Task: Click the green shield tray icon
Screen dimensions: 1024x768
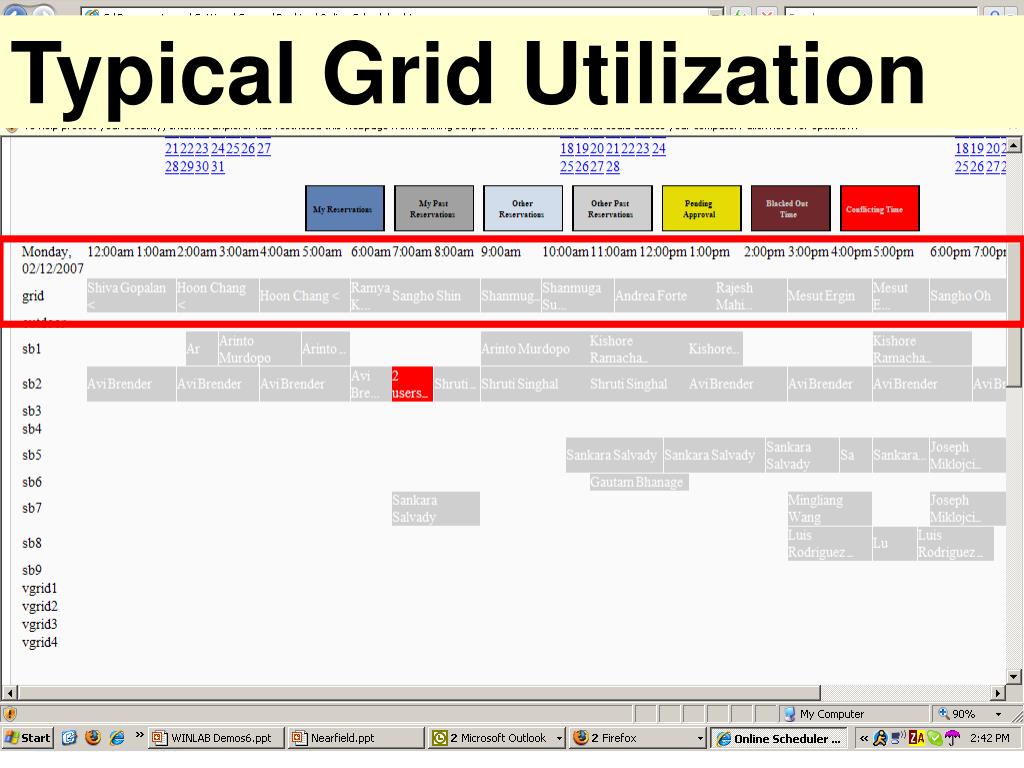Action: [935, 738]
